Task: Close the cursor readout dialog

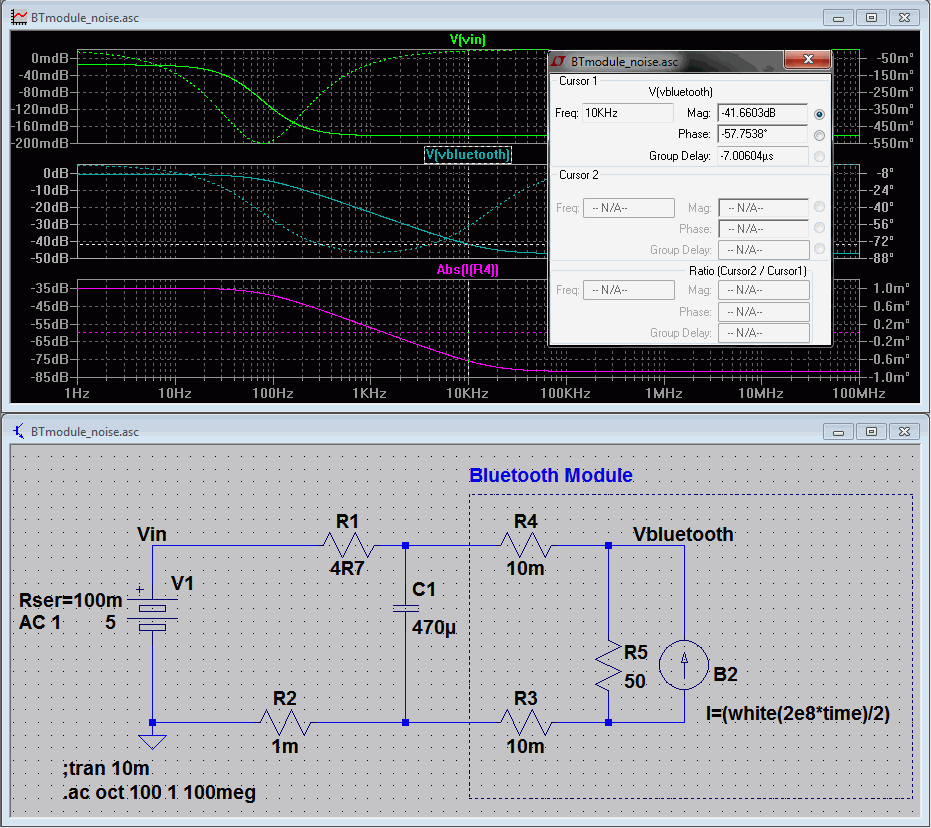Action: click(806, 61)
